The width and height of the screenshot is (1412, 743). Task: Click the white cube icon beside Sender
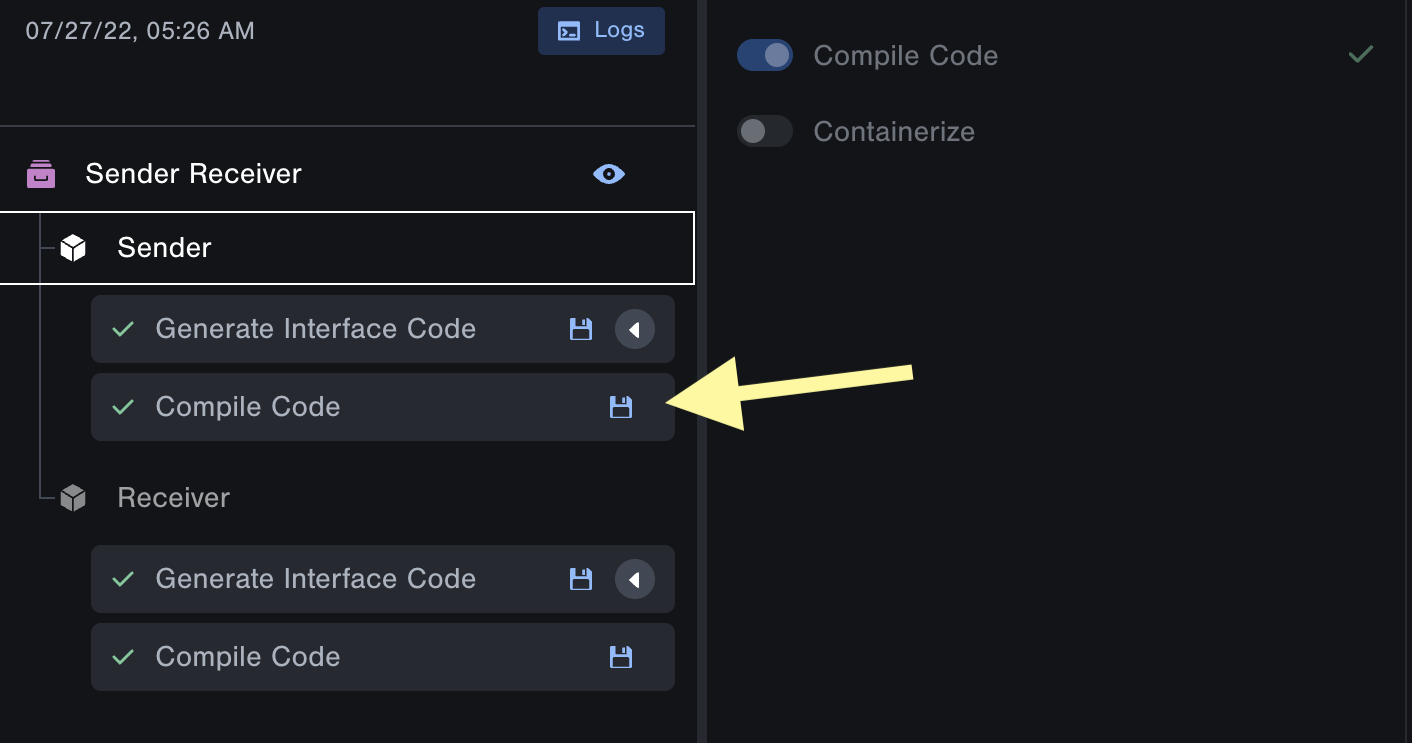[73, 248]
